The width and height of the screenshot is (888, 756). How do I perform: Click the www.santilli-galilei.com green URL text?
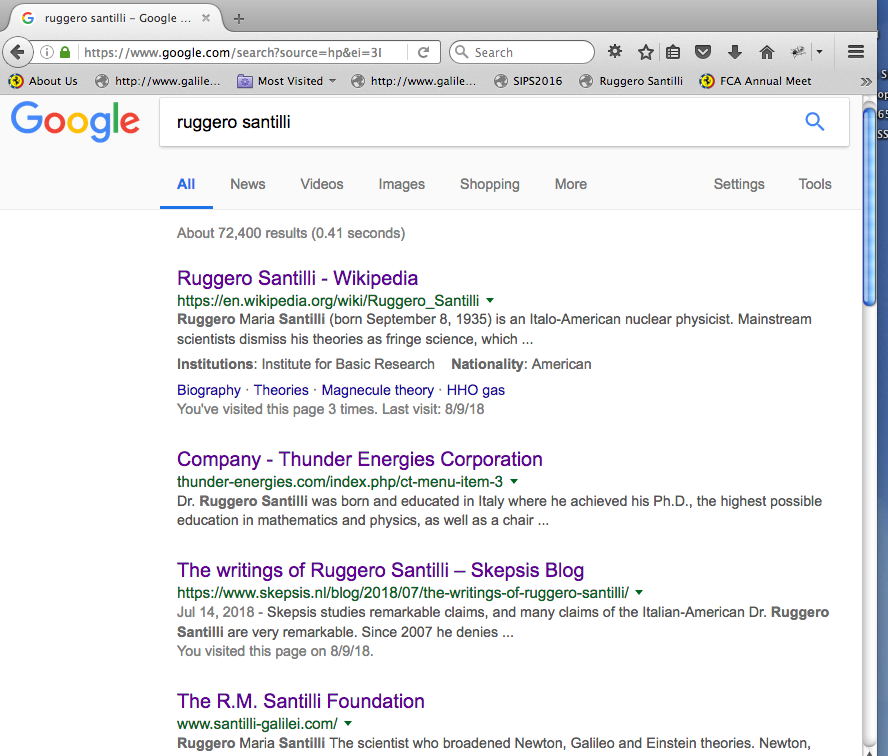click(257, 724)
